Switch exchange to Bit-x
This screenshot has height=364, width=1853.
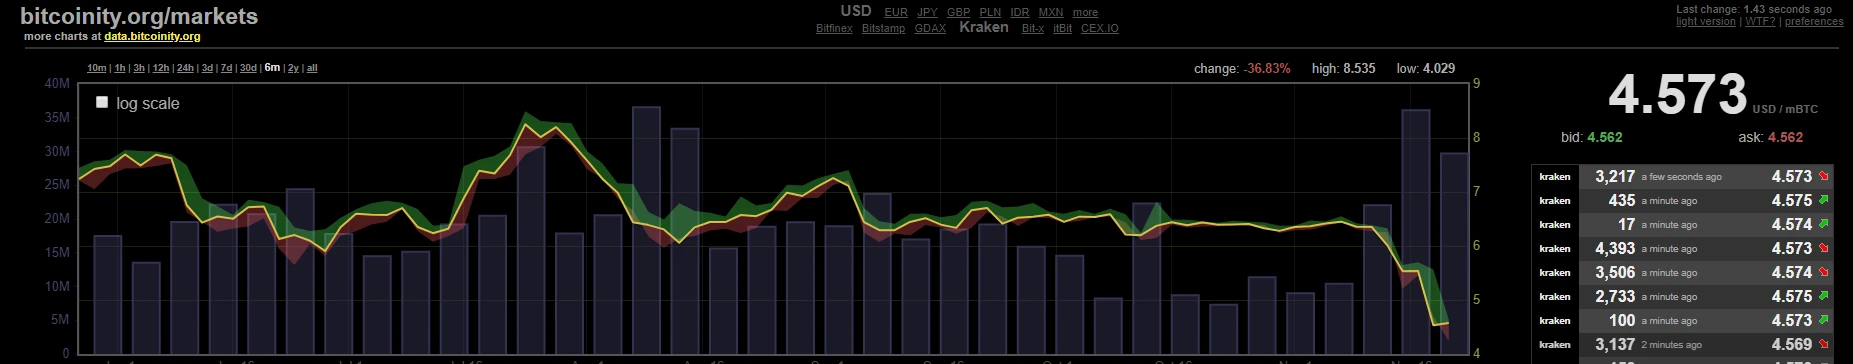point(1033,29)
